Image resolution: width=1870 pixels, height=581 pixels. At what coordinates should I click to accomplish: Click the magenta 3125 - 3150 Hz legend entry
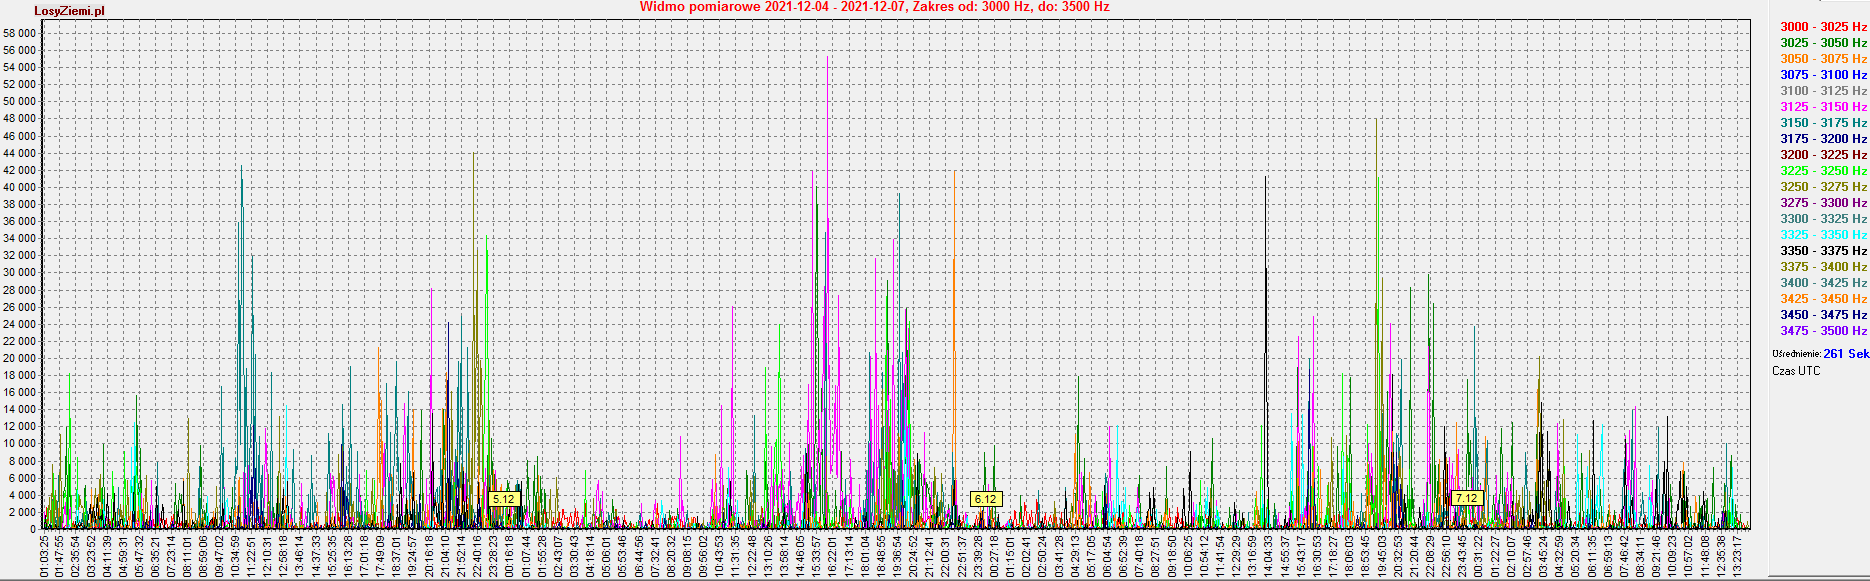[1823, 107]
